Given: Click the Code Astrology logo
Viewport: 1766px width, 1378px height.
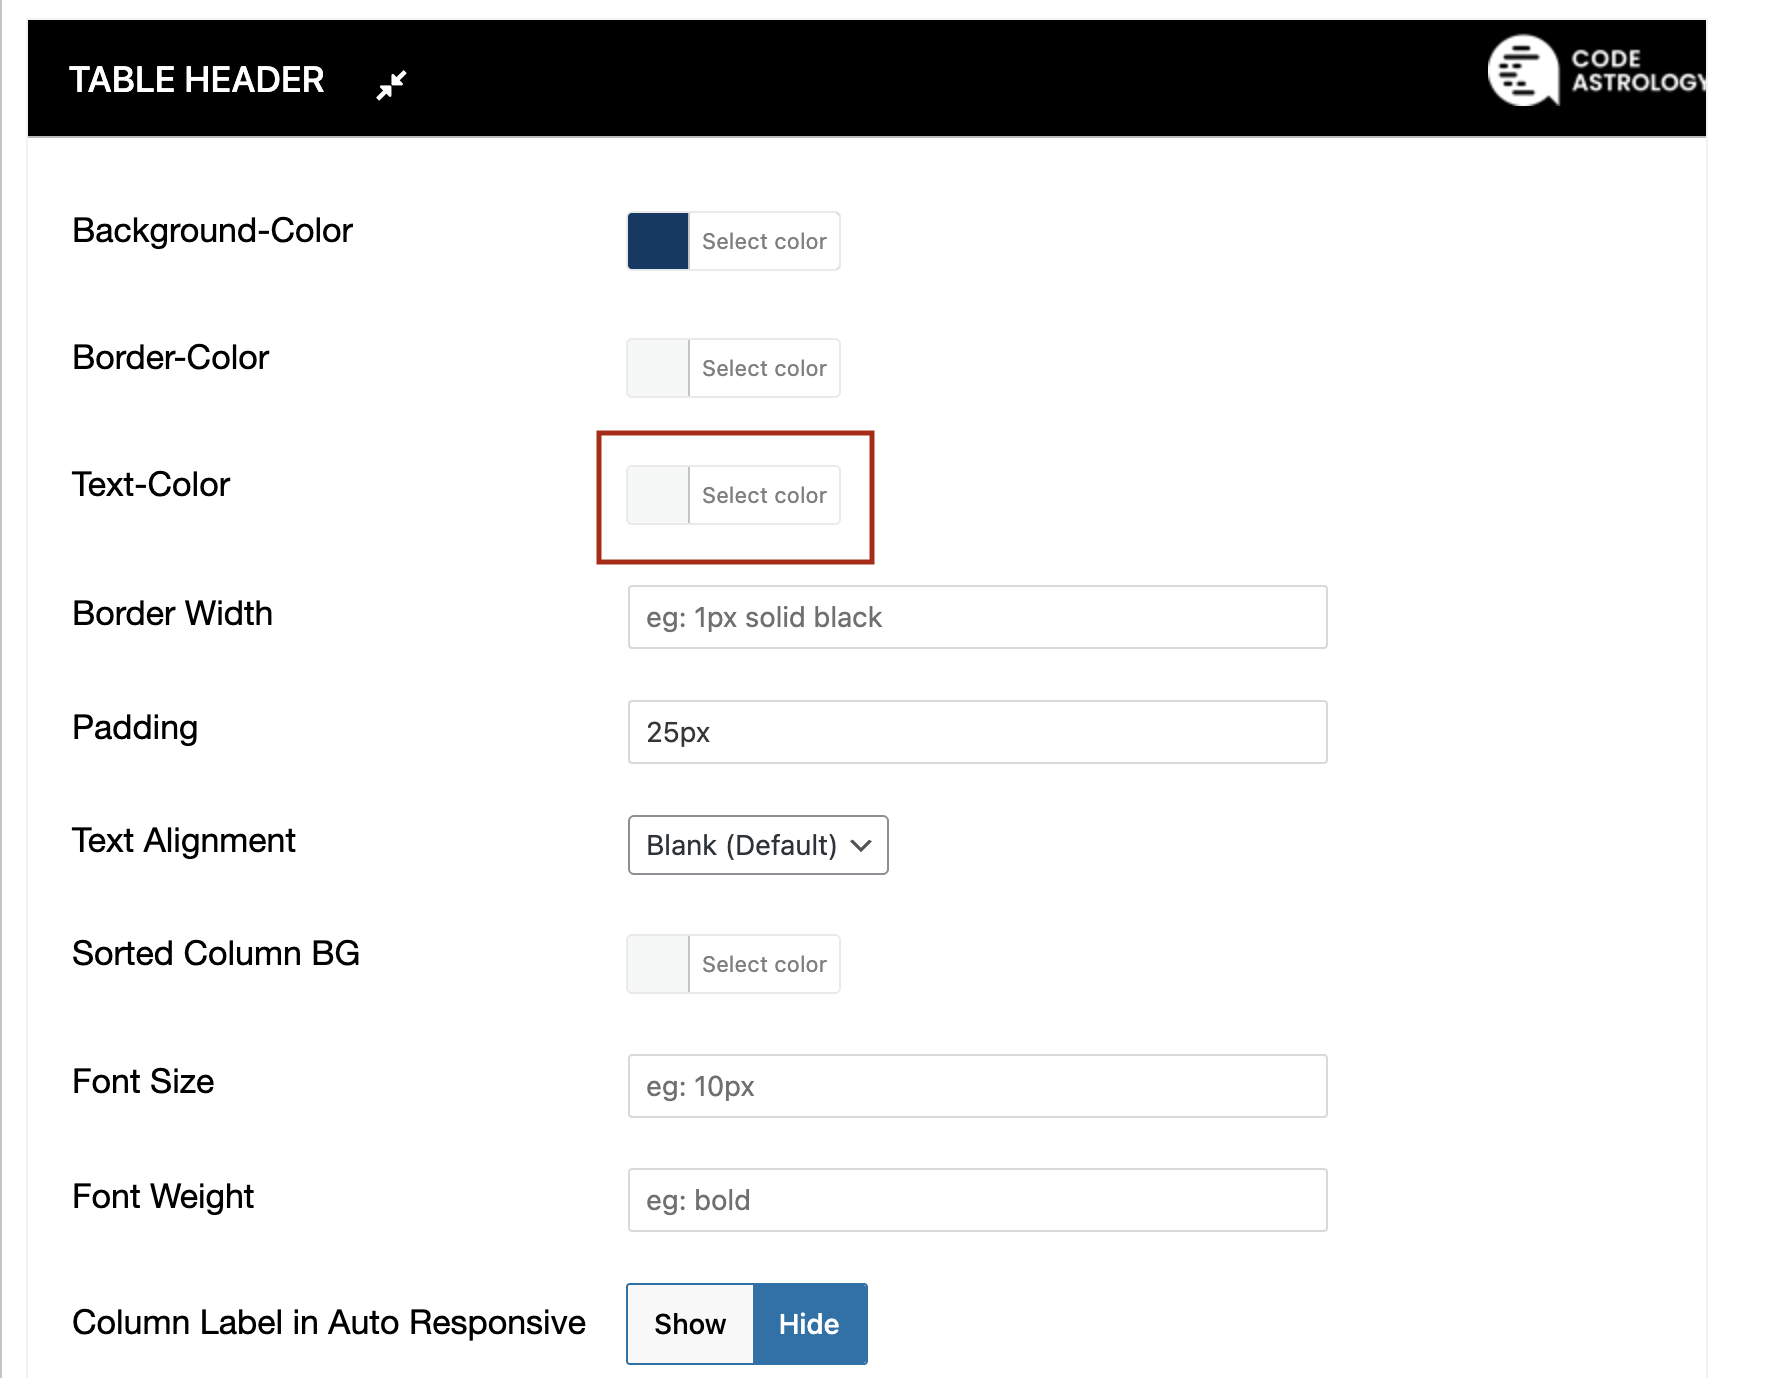Looking at the screenshot, I should (x=1522, y=71).
